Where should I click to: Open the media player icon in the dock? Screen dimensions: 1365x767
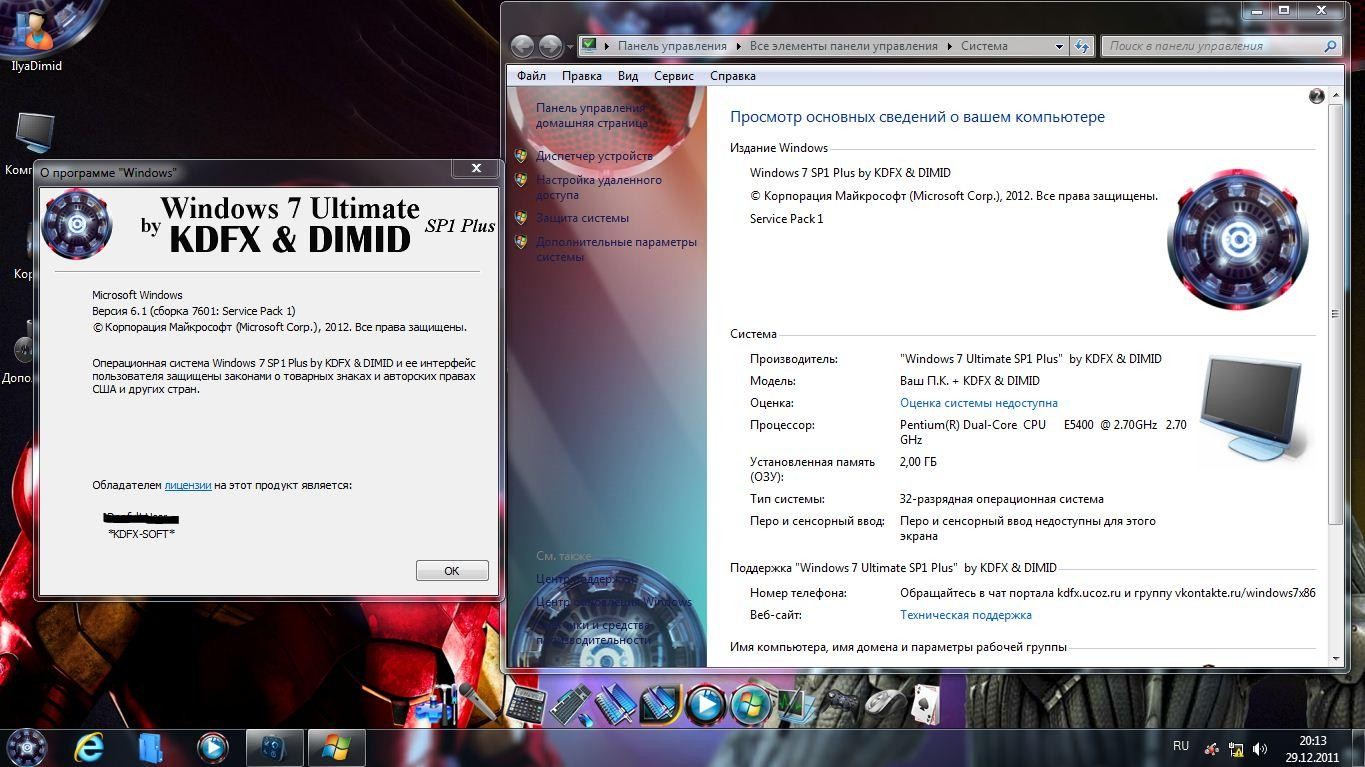pyautogui.click(x=705, y=704)
